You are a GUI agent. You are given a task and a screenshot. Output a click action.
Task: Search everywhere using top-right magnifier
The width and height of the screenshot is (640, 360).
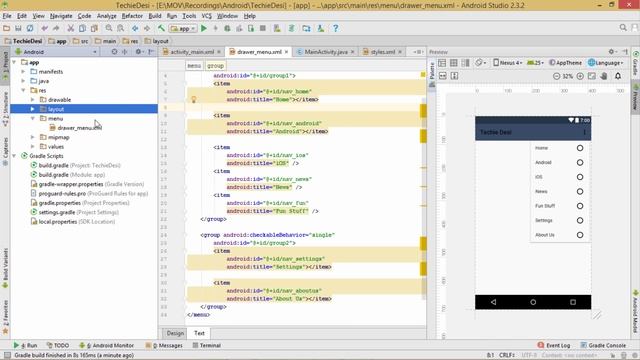coord(623,27)
